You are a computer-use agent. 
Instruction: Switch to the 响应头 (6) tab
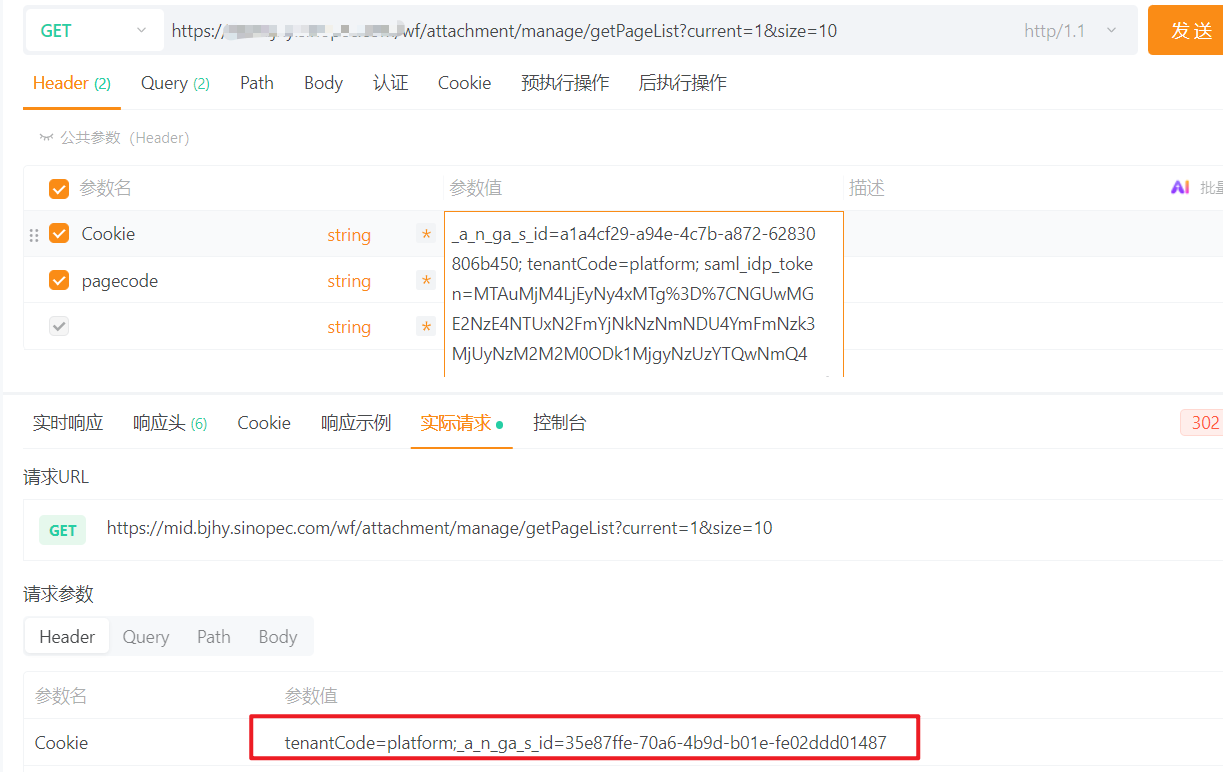point(170,423)
